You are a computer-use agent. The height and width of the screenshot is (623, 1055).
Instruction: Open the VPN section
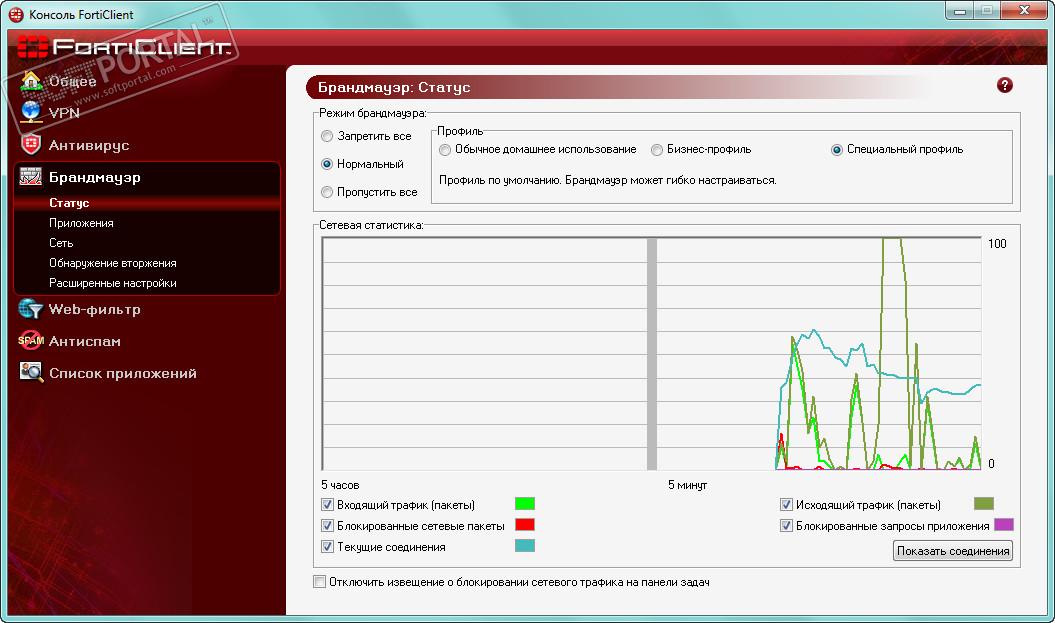(64, 113)
